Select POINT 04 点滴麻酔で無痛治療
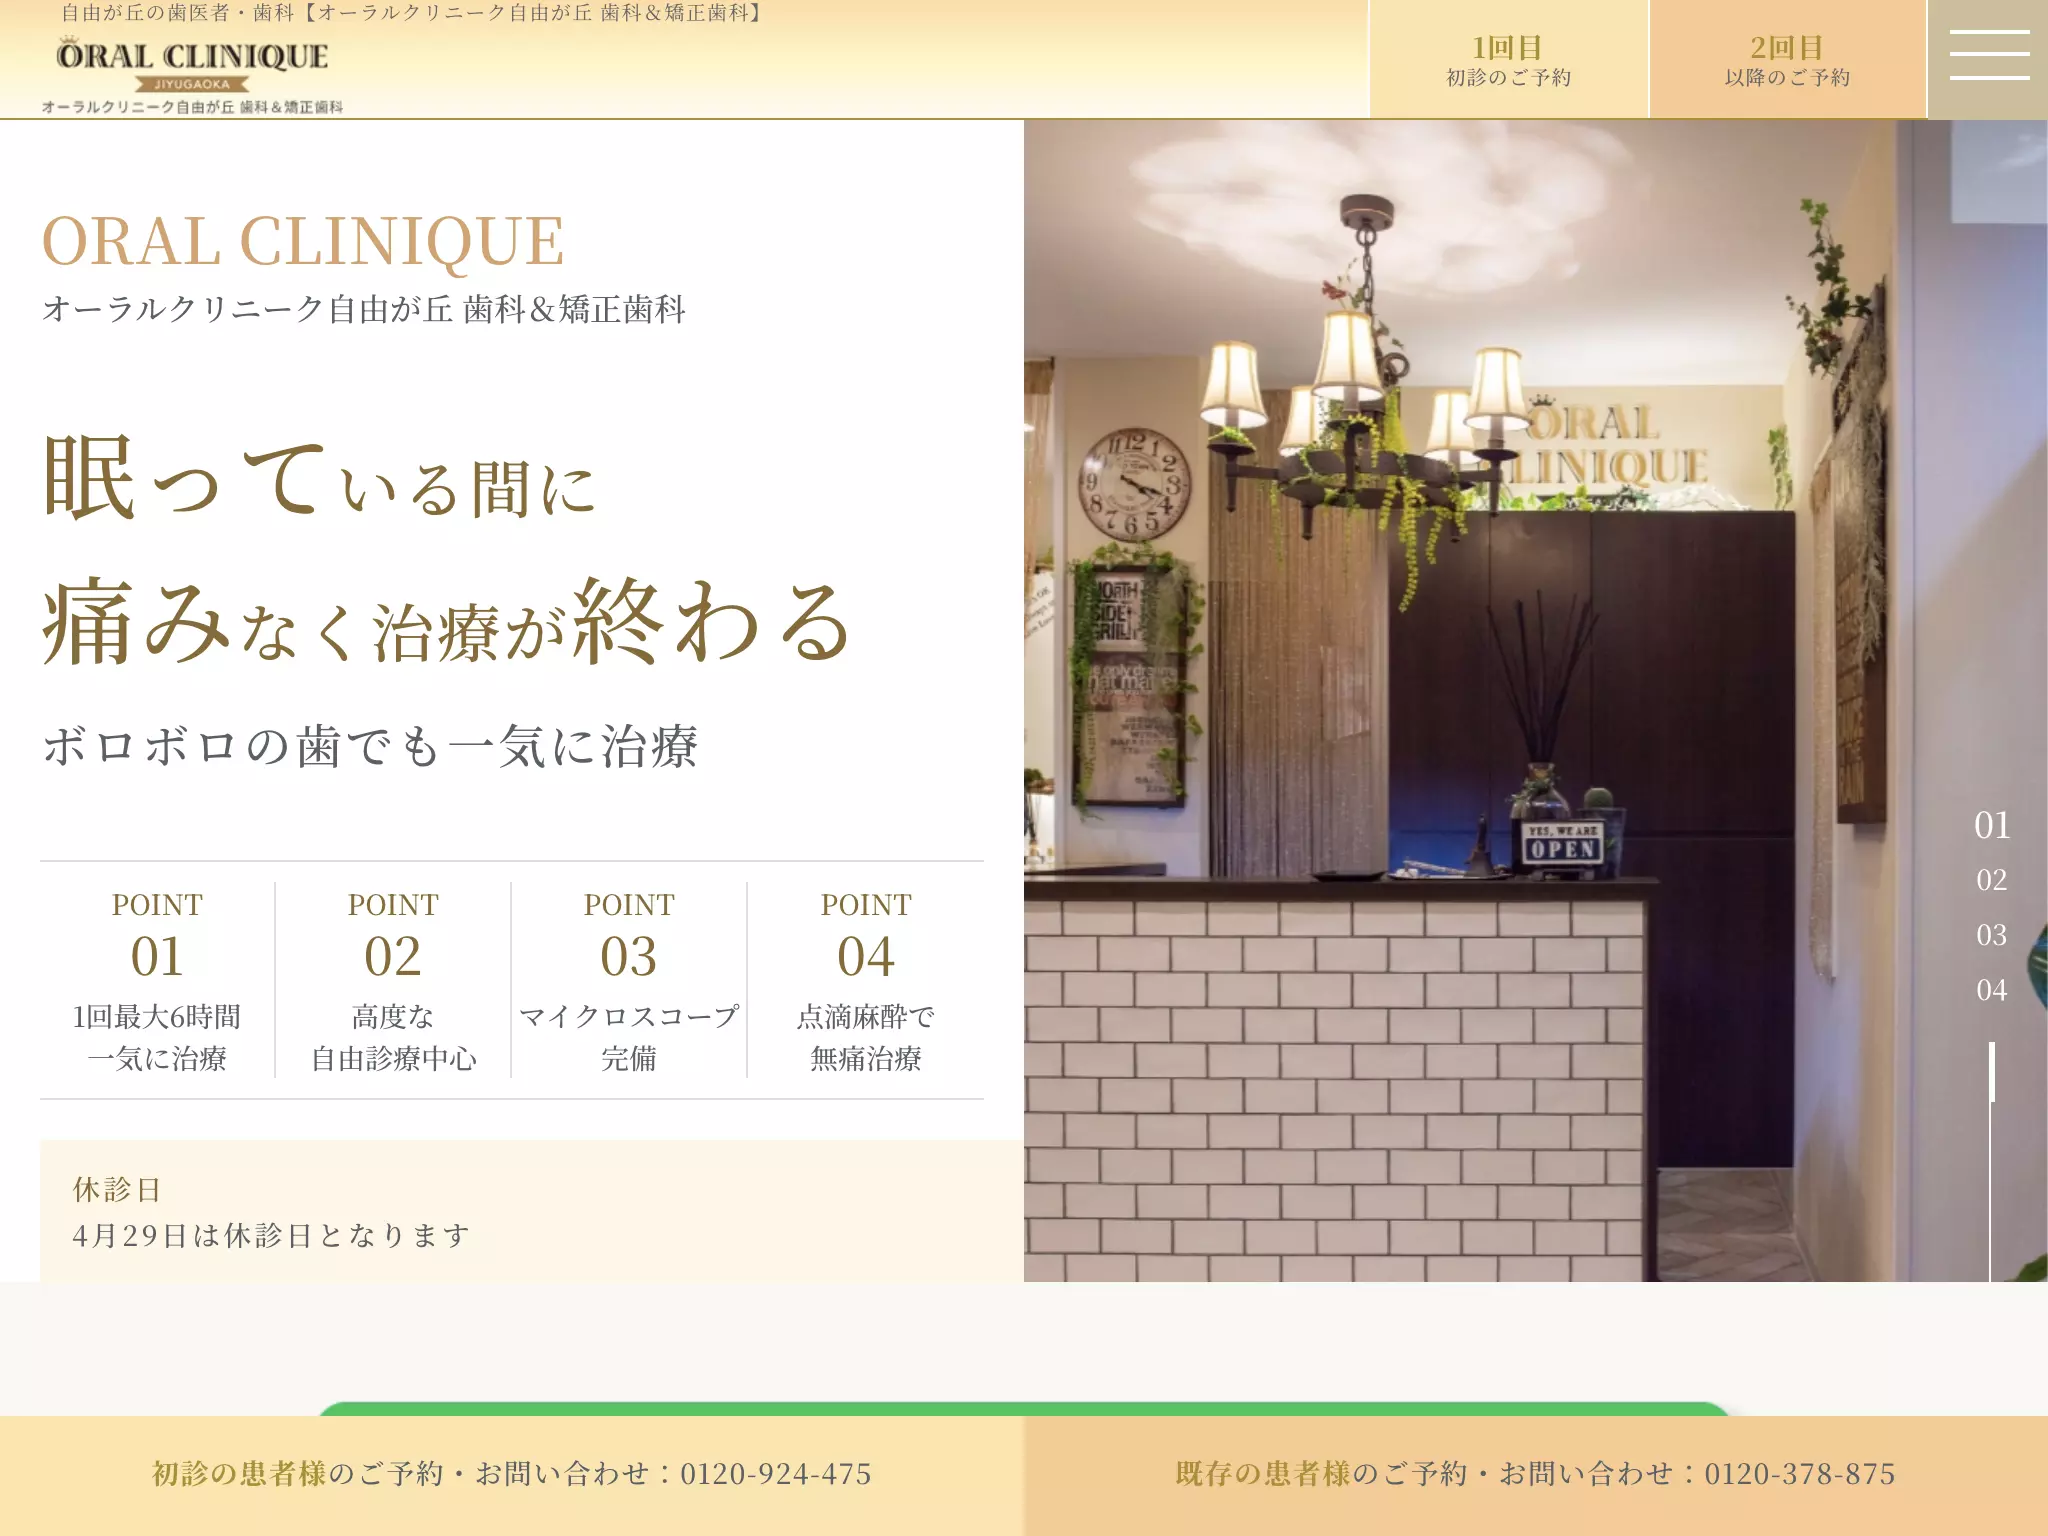 tap(866, 980)
